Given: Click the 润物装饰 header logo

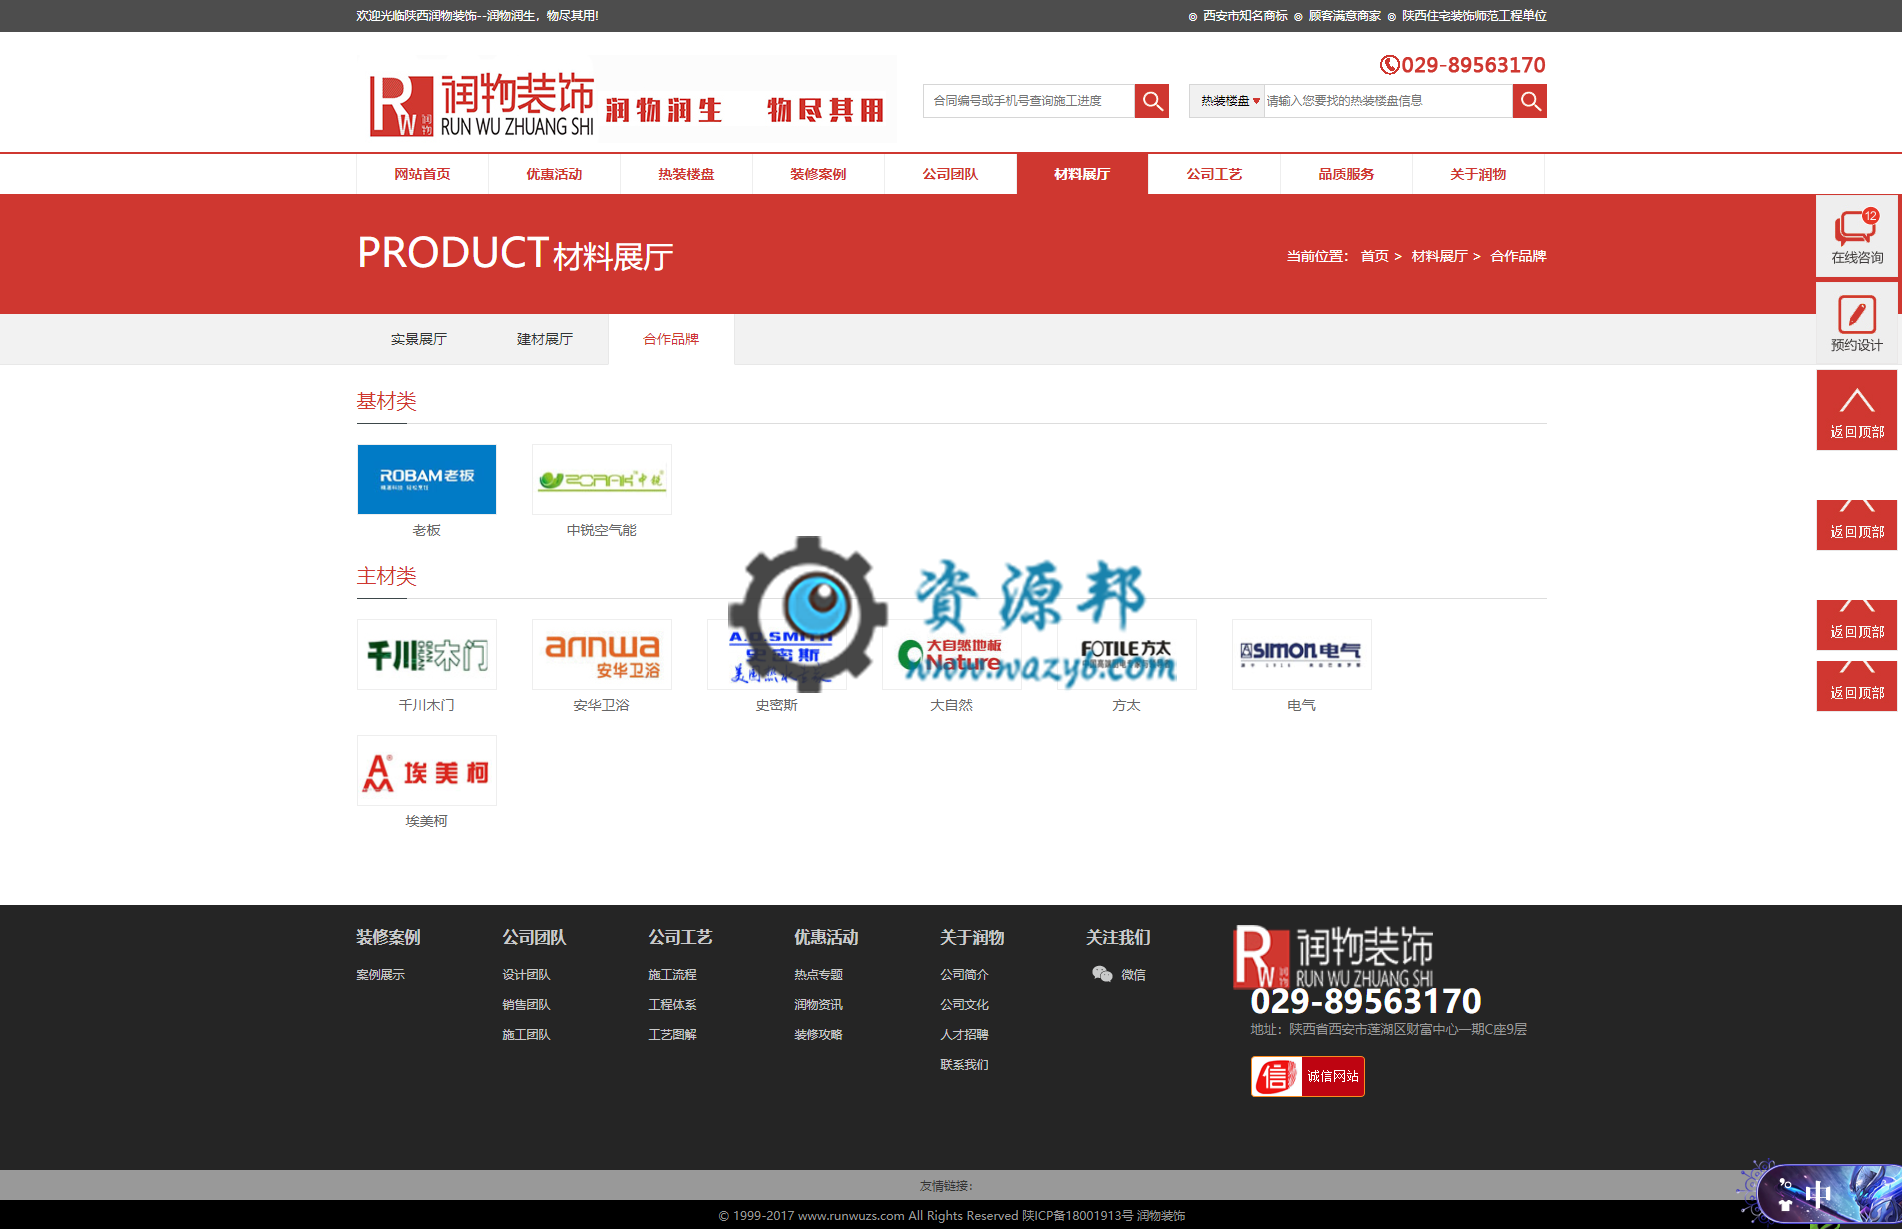Looking at the screenshot, I should 481,104.
